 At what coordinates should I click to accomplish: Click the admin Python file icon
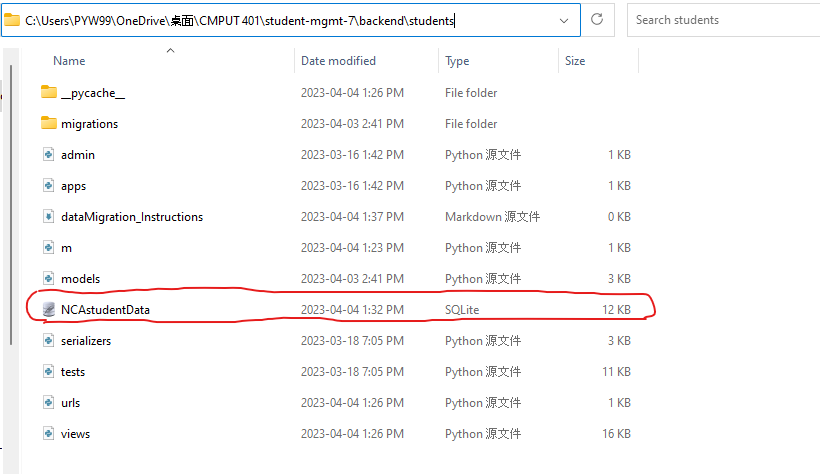(x=49, y=155)
